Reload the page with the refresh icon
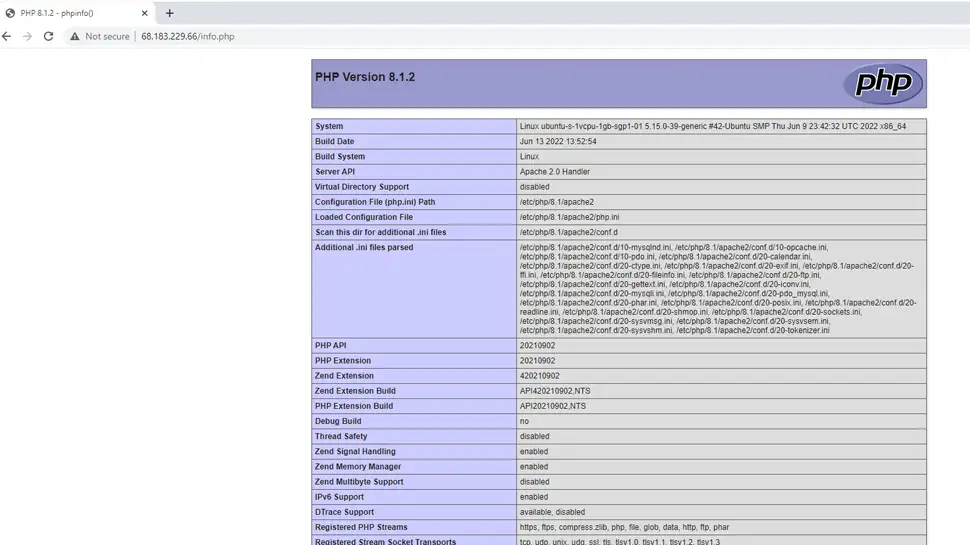The height and width of the screenshot is (545, 970). click(48, 36)
